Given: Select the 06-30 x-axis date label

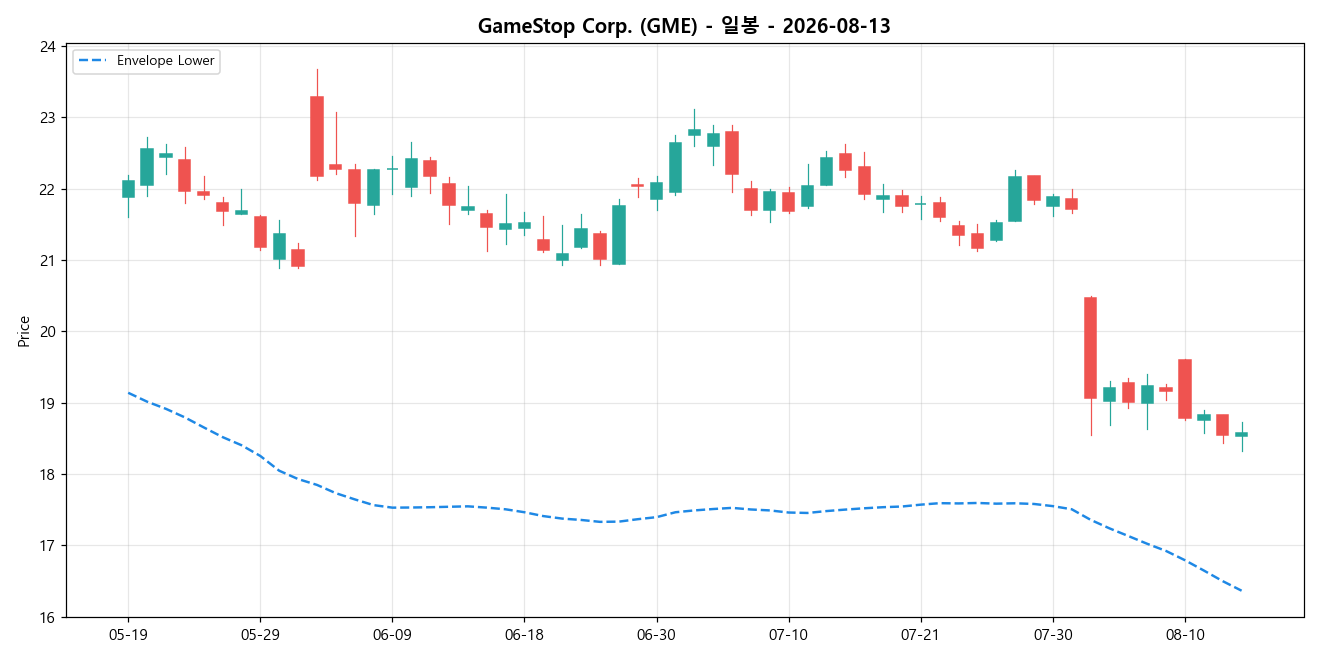Looking at the screenshot, I should [656, 635].
